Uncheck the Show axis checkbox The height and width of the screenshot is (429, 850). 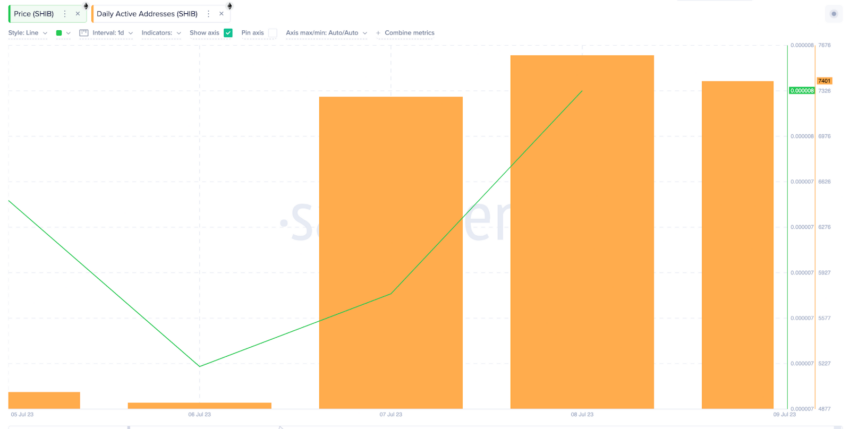coord(228,33)
